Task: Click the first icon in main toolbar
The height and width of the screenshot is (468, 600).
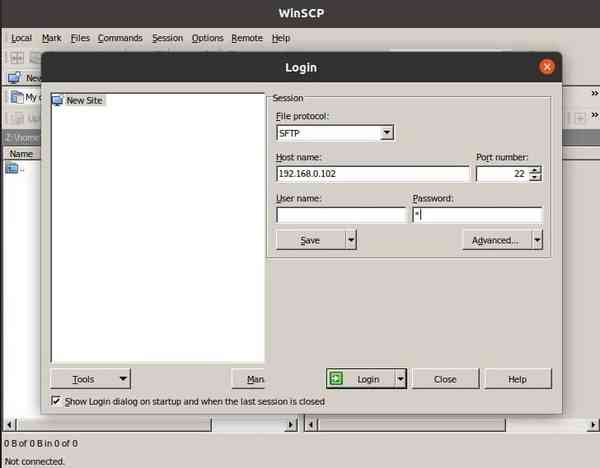Action: (16, 58)
